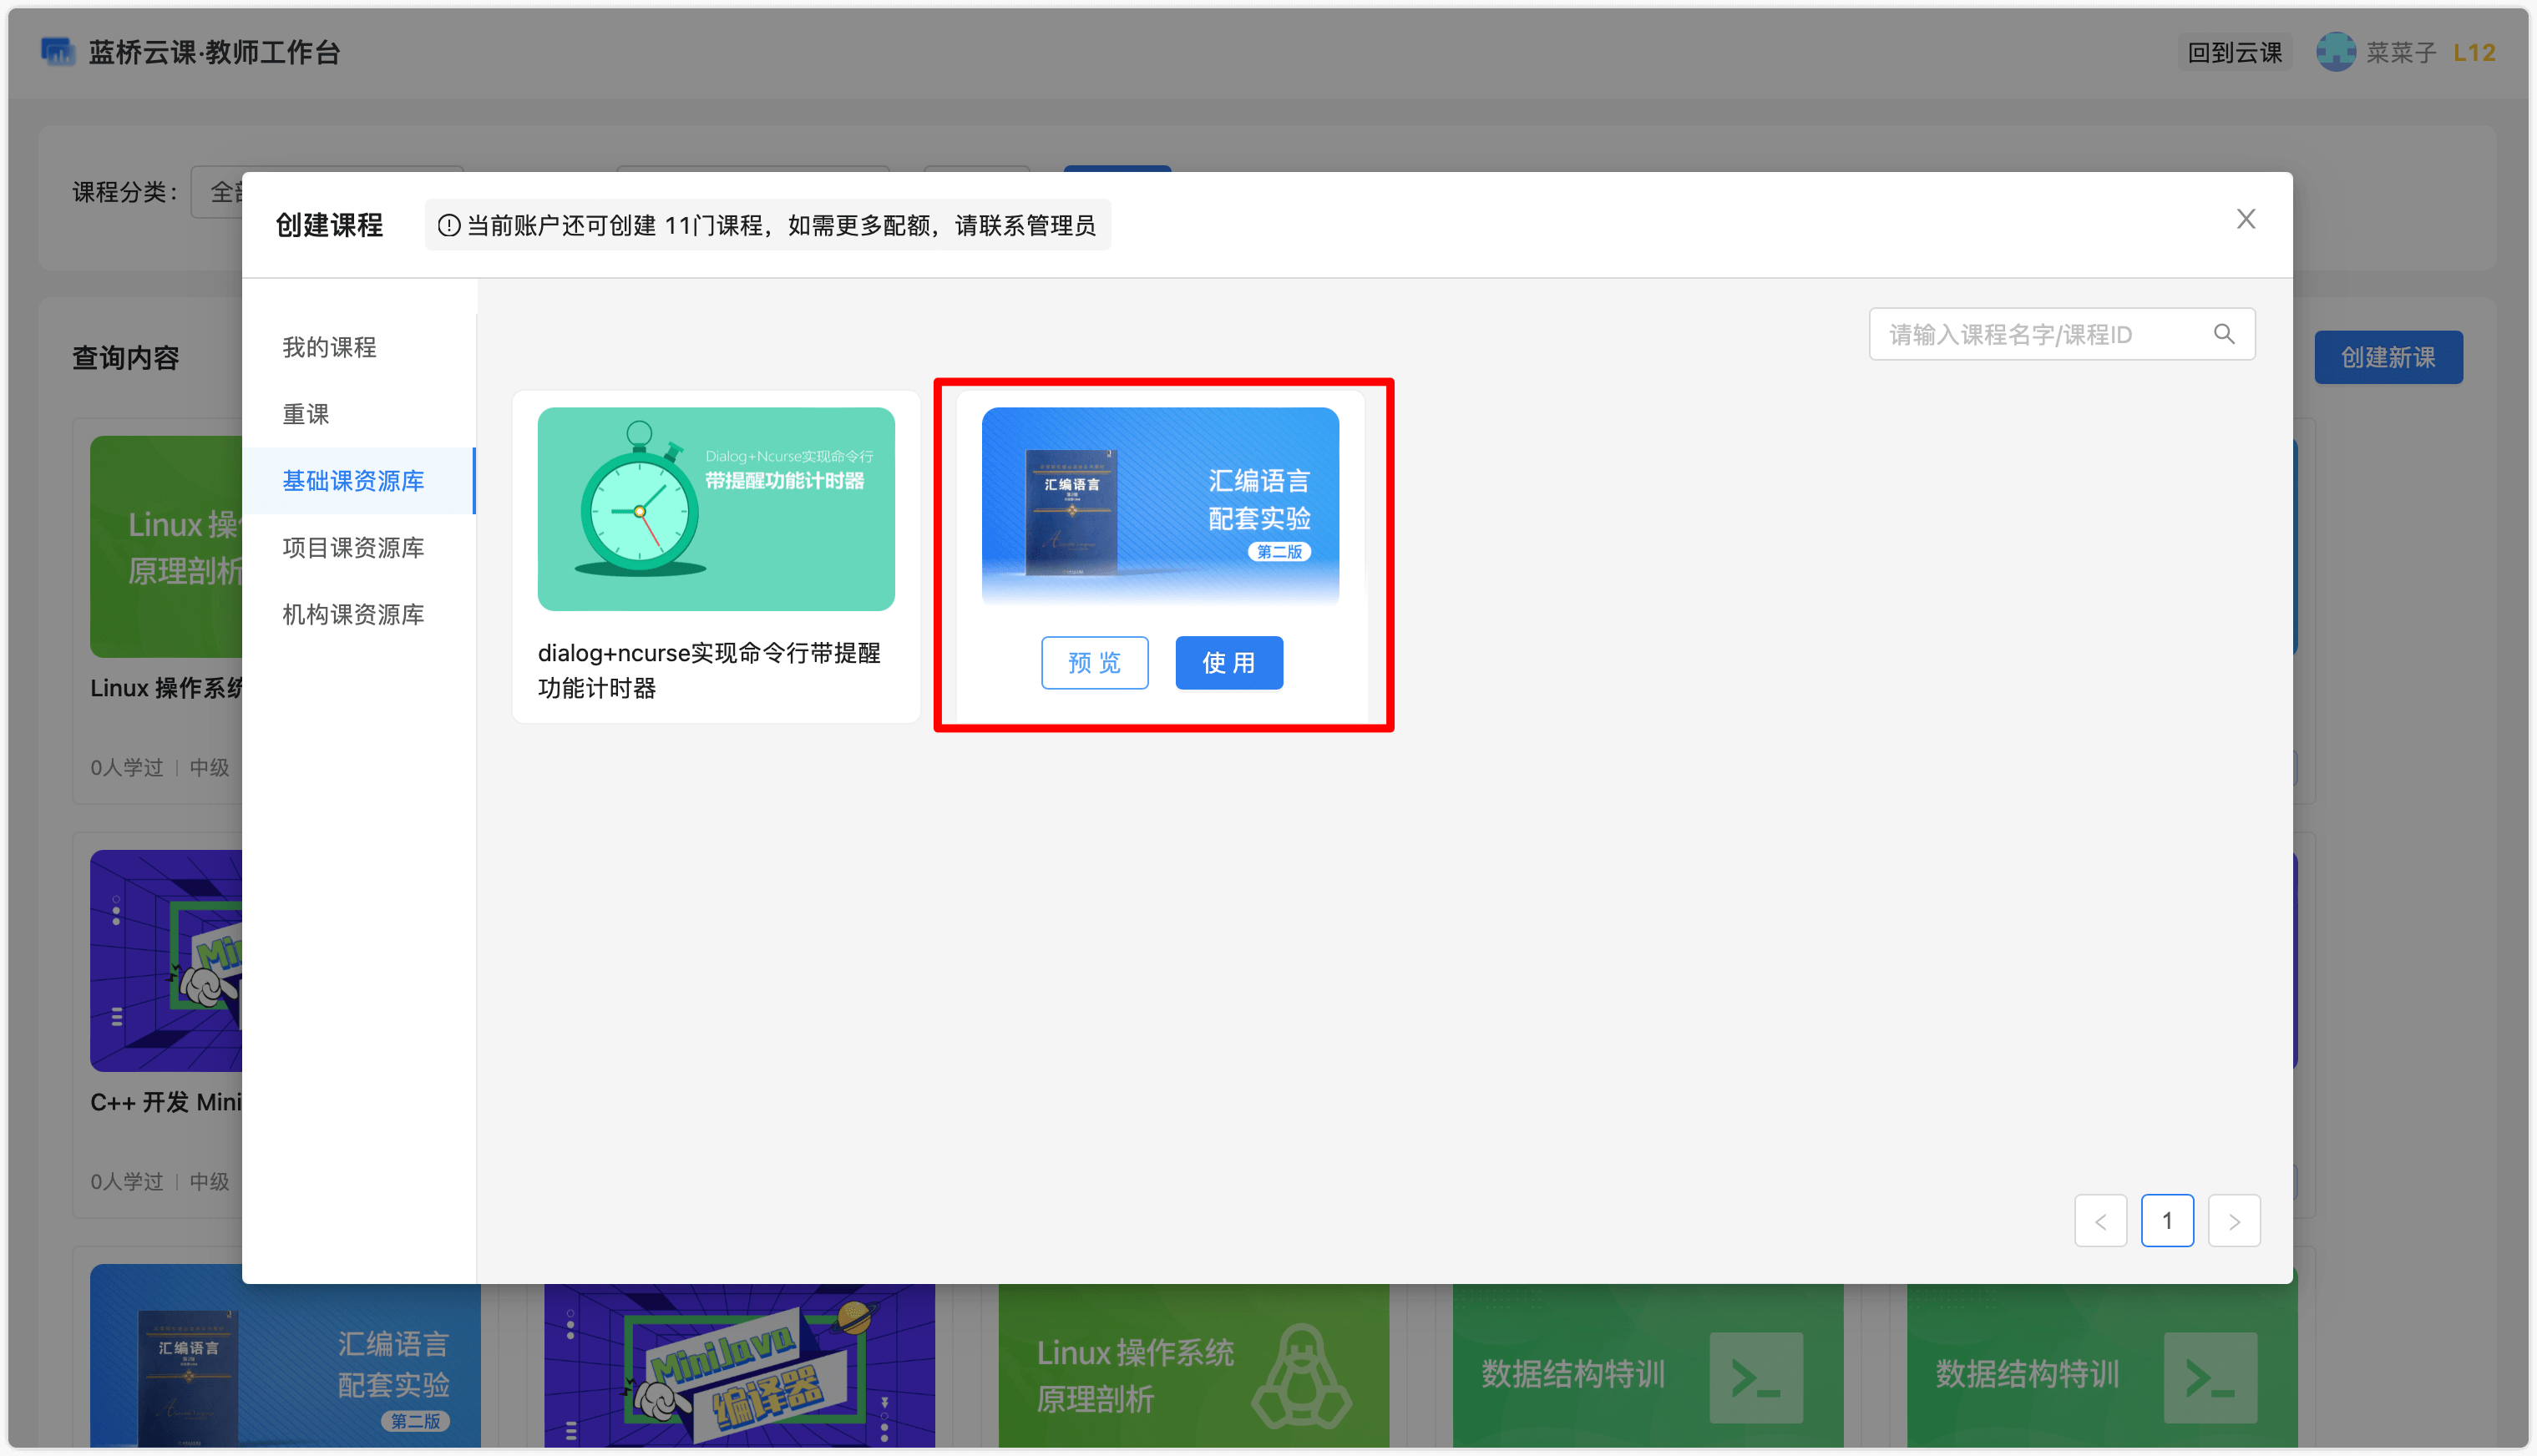Click the search magnifier icon

coord(2223,334)
